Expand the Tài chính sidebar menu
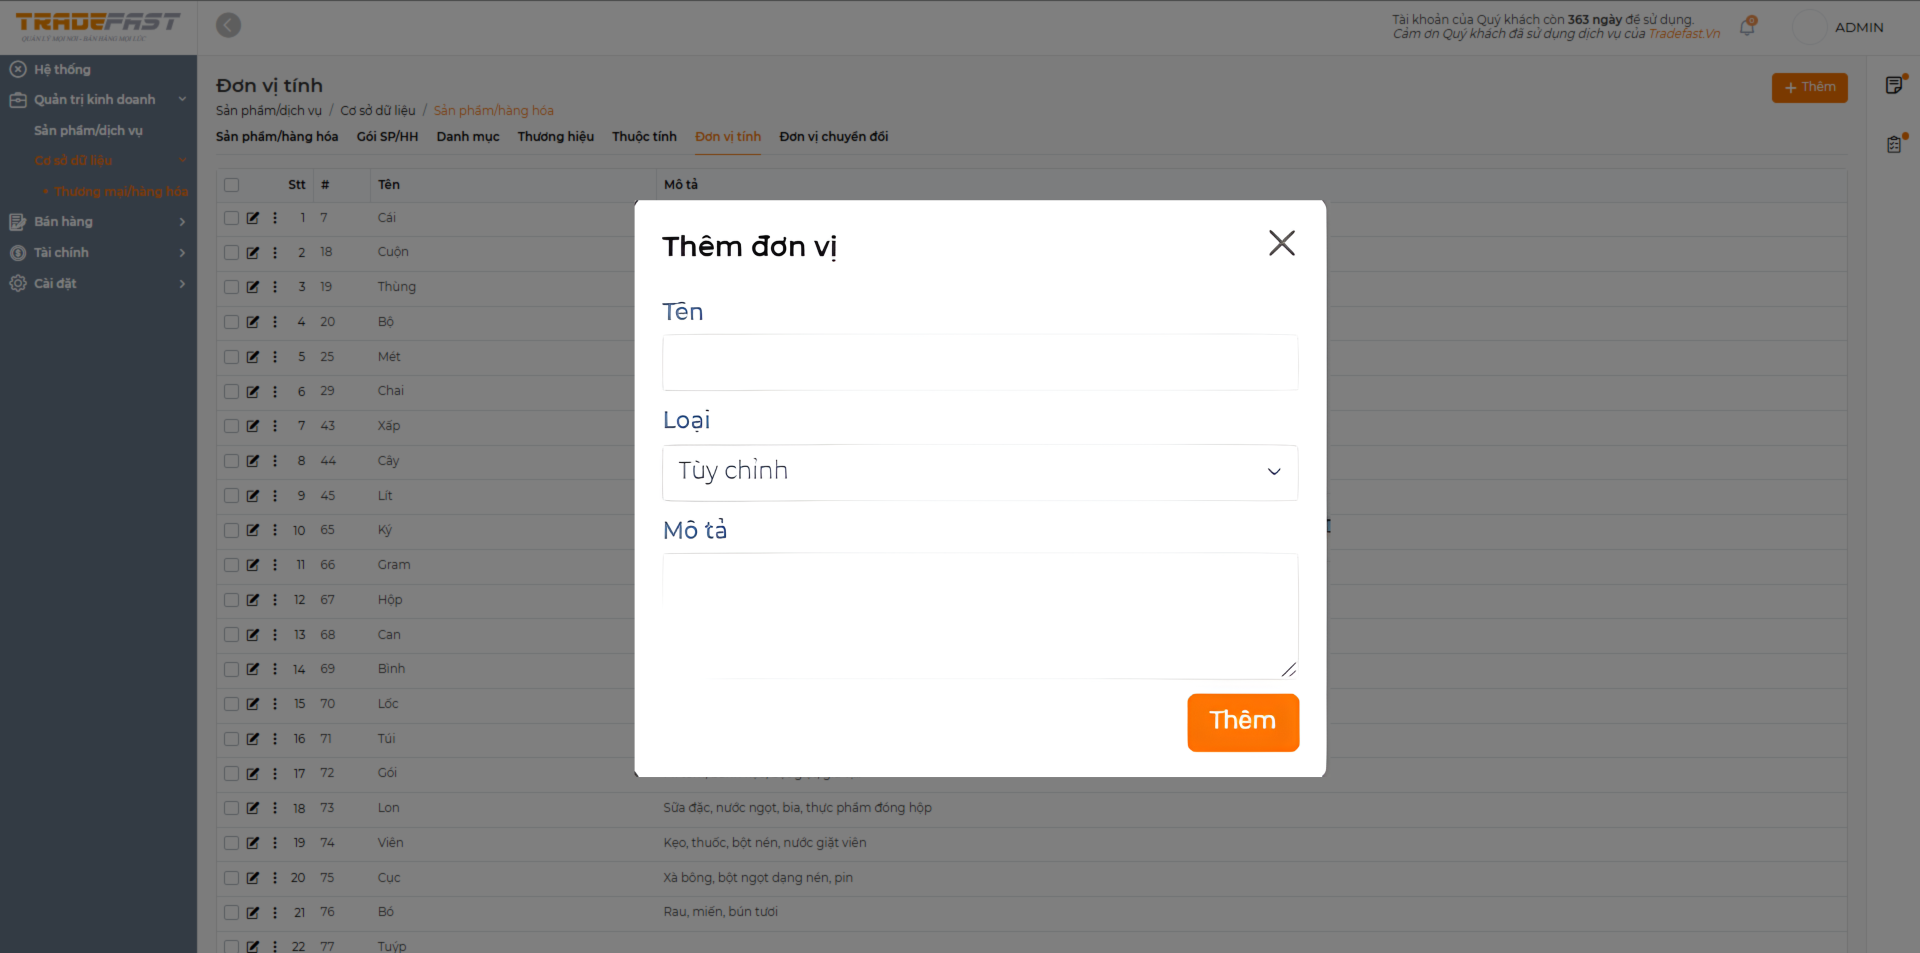This screenshot has width=1920, height=953. pyautogui.click(x=98, y=253)
